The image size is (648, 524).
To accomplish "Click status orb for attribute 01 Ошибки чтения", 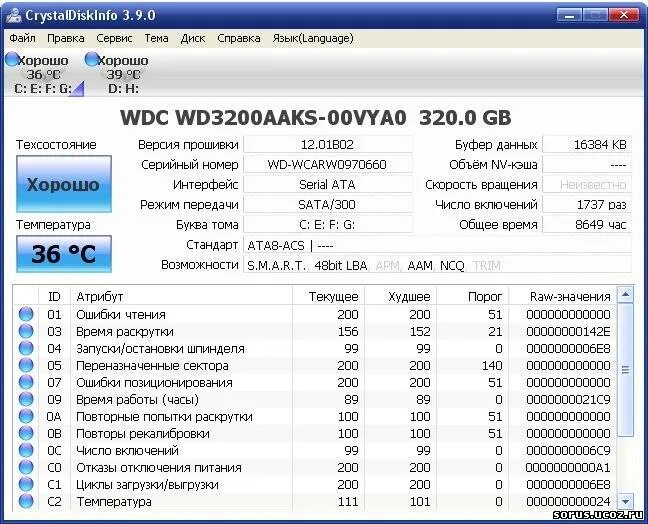I will click(26, 314).
